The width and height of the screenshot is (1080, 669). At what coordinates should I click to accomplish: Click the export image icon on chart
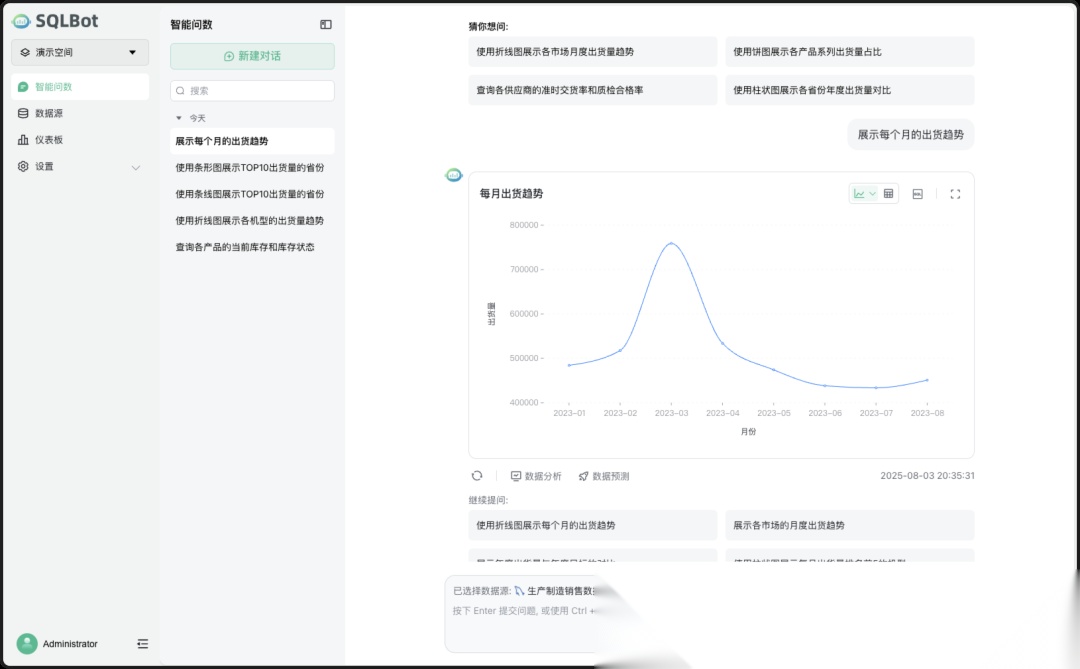click(x=917, y=193)
